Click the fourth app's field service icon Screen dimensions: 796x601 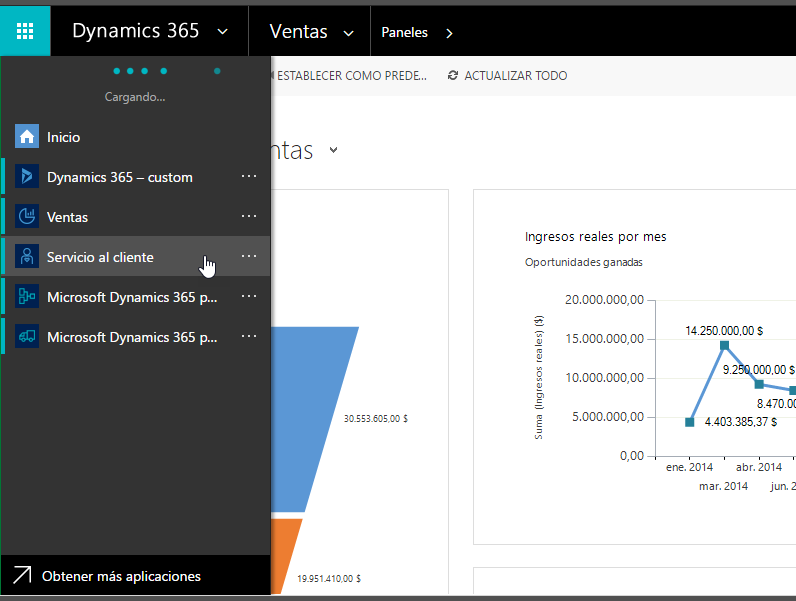tap(27, 297)
